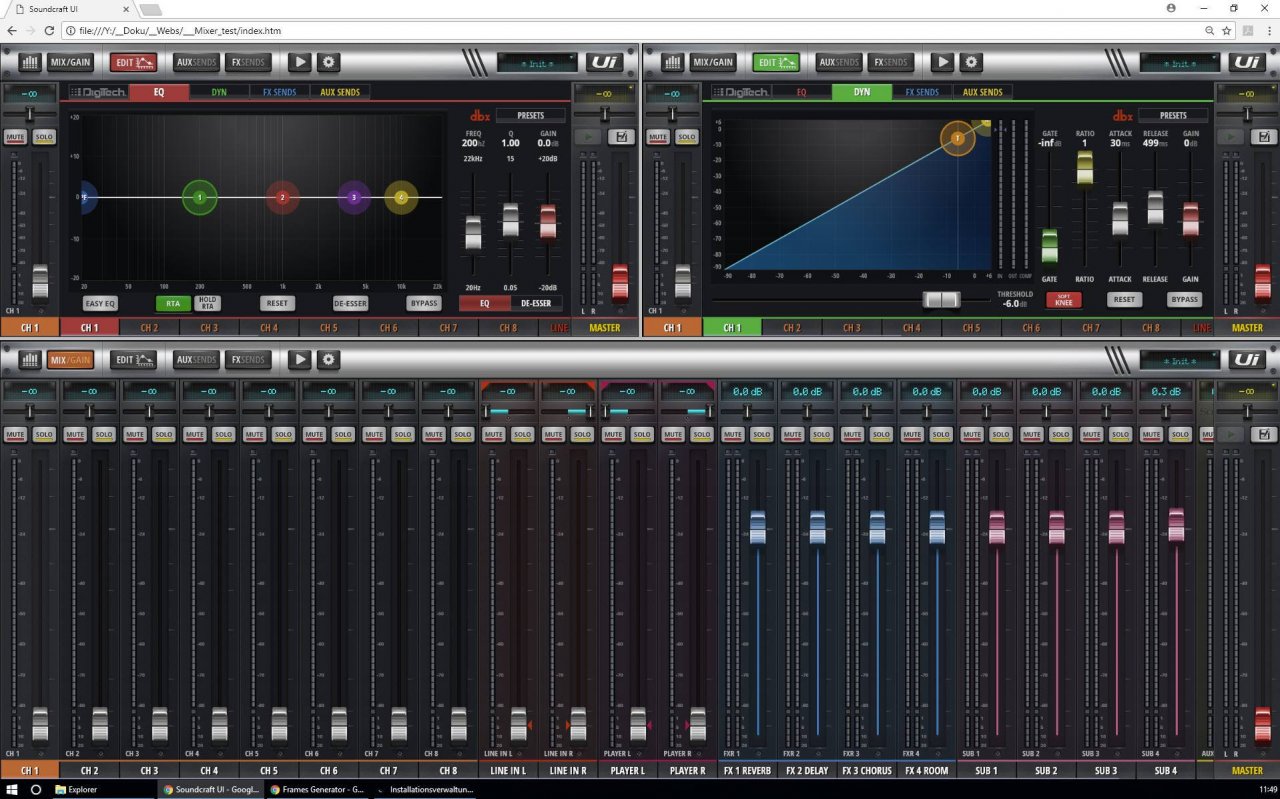Viewport: 1280px width, 799px height.
Task: Select PLAYER L channel label
Action: (x=628, y=771)
